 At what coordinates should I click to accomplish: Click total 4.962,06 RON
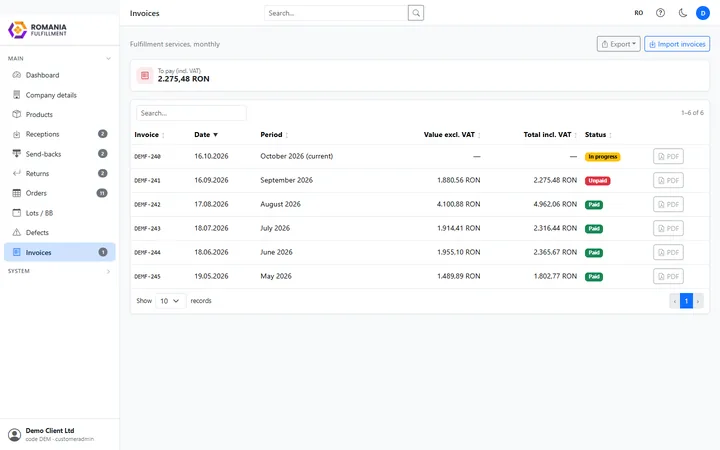(x=555, y=204)
